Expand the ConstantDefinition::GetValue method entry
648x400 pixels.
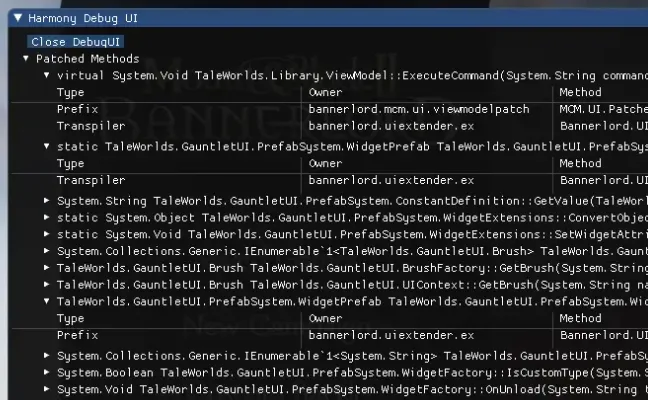47,201
